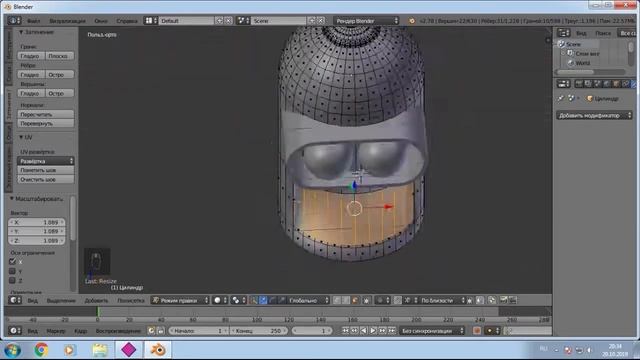Click OpenGL render image icon

click(x=504, y=300)
